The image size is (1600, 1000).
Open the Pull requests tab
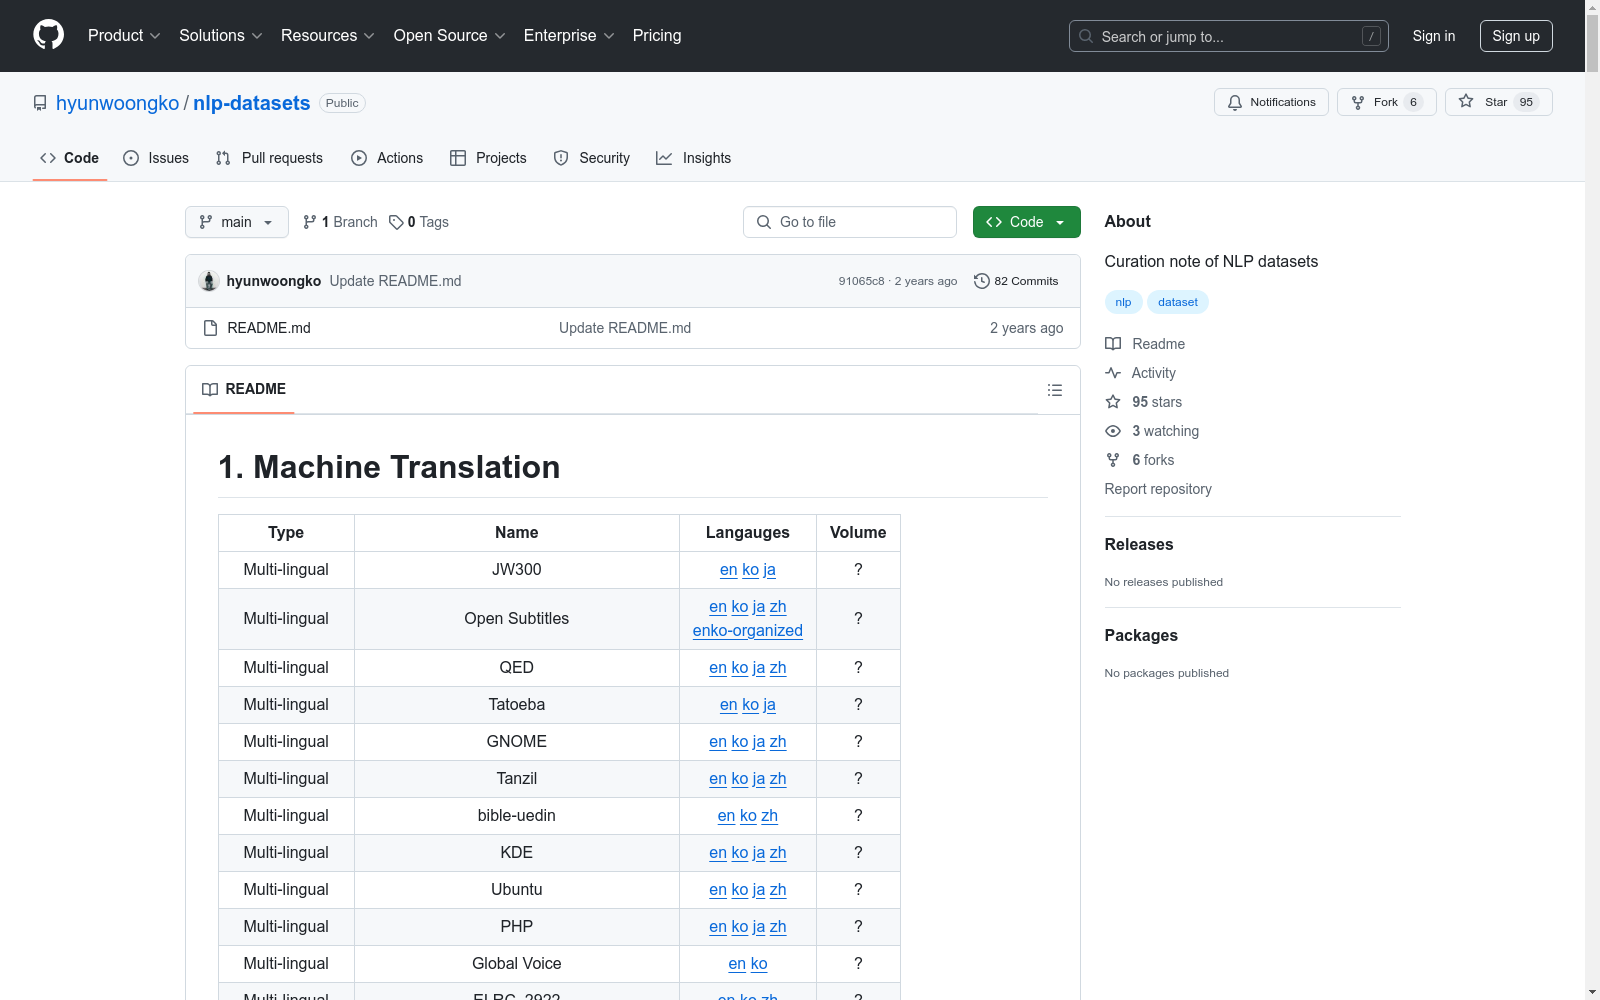(x=269, y=158)
